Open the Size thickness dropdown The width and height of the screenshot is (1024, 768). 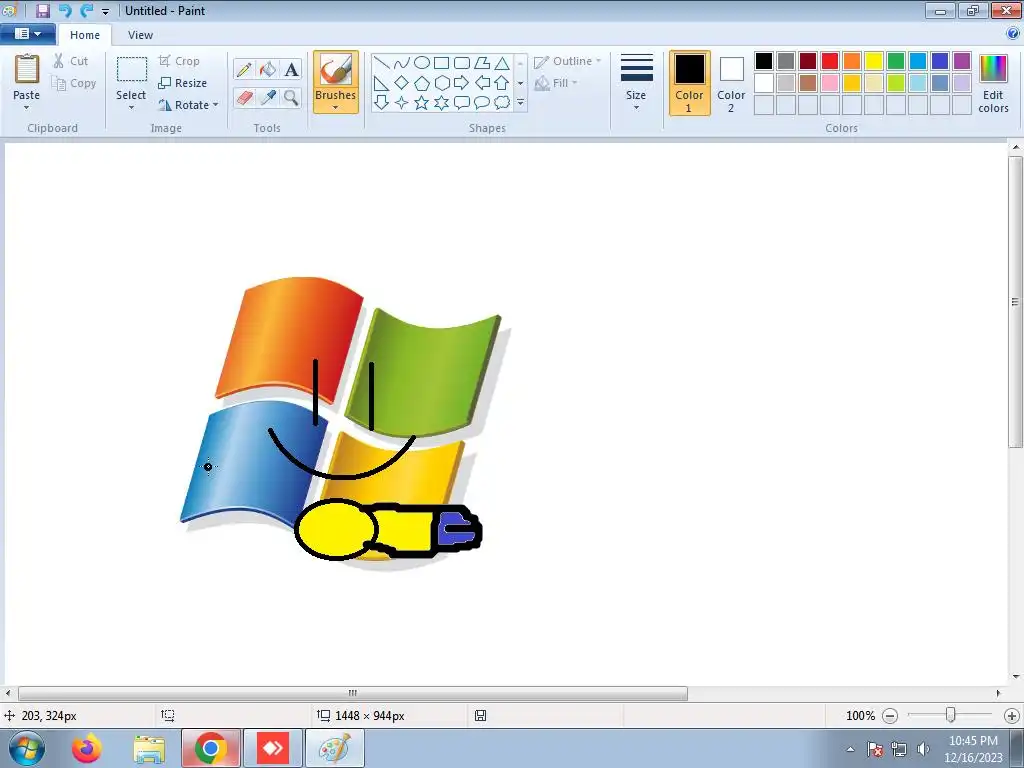636,82
